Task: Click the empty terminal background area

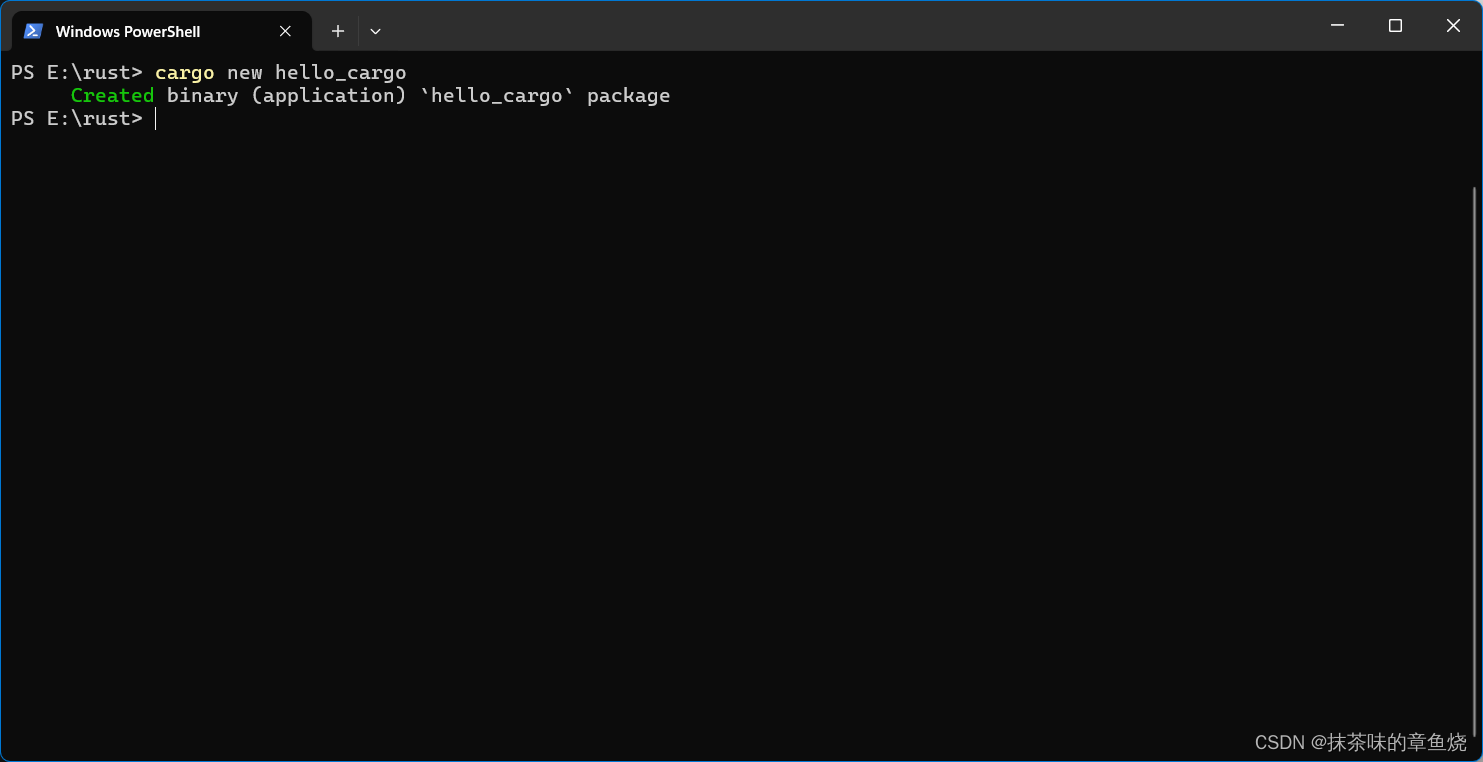Action: click(x=700, y=400)
